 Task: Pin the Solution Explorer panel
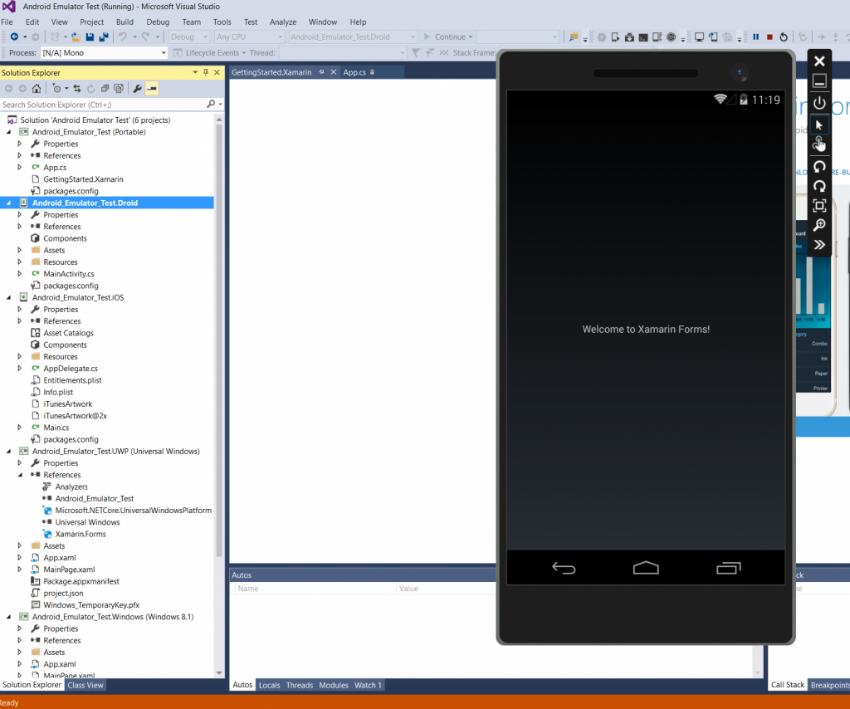tap(205, 71)
